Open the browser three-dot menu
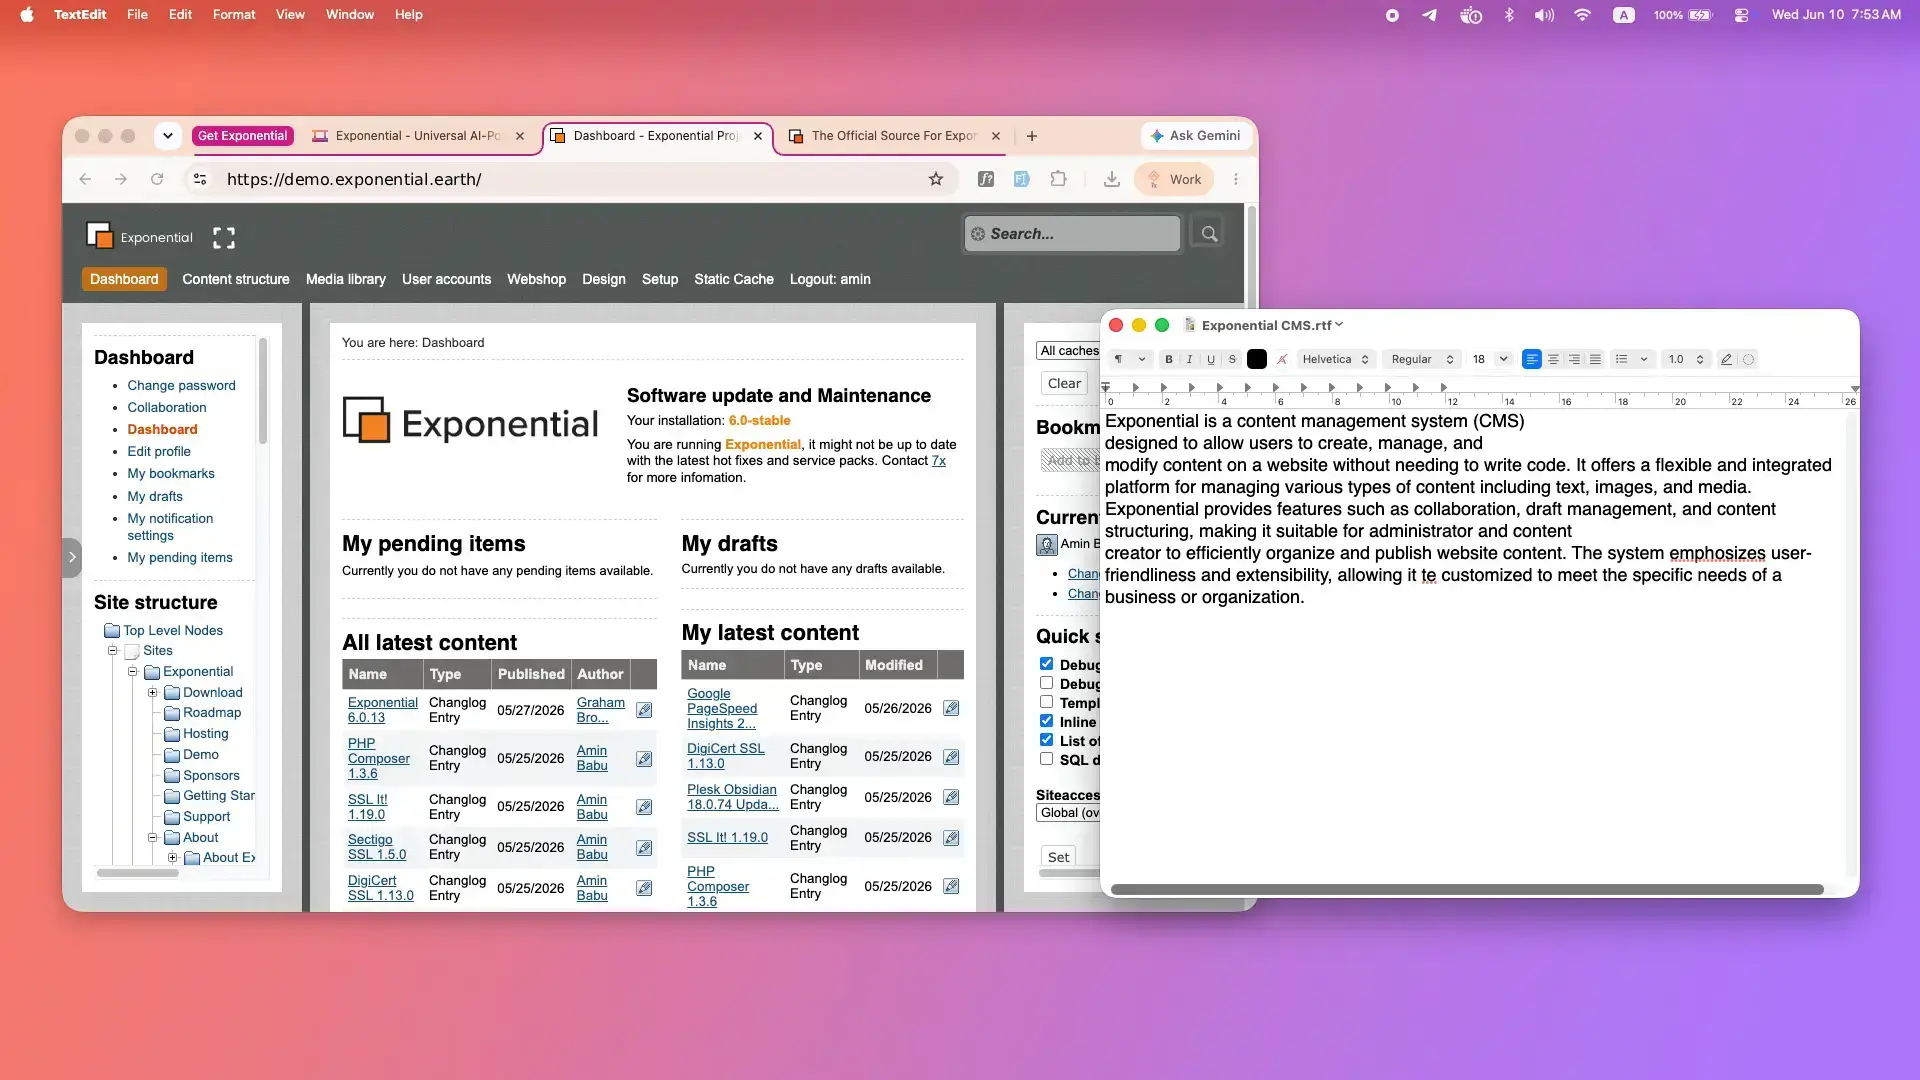This screenshot has width=1920, height=1080. (1236, 179)
